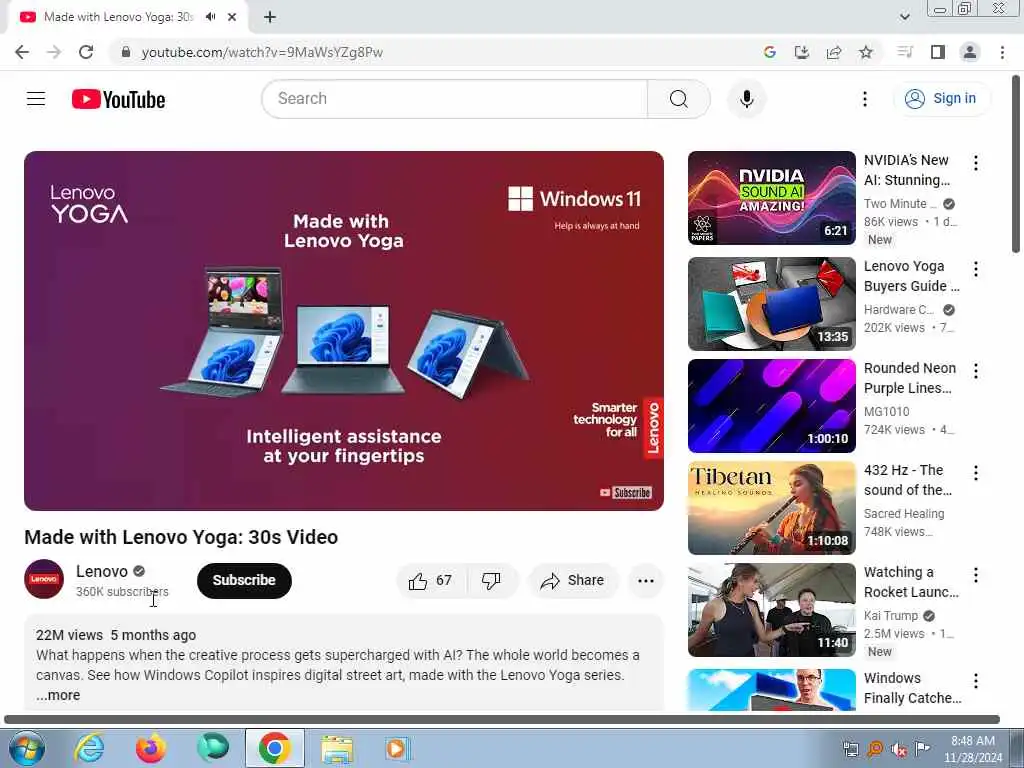Open Lenovo Yoga Buyers Guide thumbnail
This screenshot has width=1024, height=768.
(x=771, y=304)
